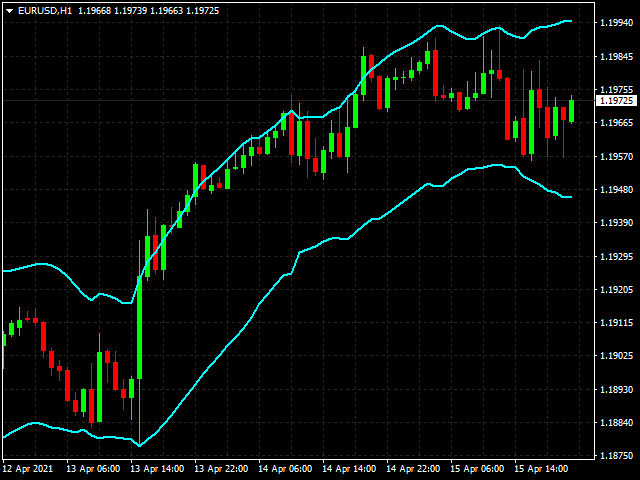Click the 13 Apr 06:00 time label
The height and width of the screenshot is (480, 640).
click(93, 469)
